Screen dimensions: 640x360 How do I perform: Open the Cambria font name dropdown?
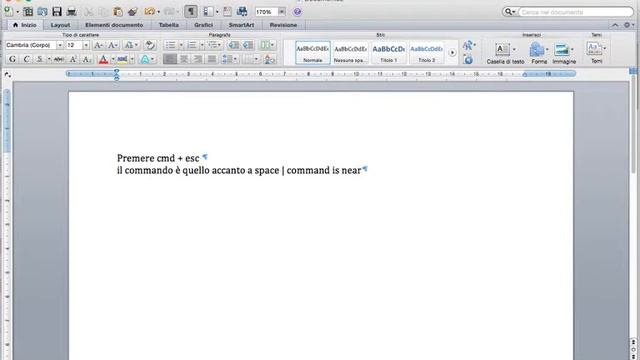(x=60, y=45)
